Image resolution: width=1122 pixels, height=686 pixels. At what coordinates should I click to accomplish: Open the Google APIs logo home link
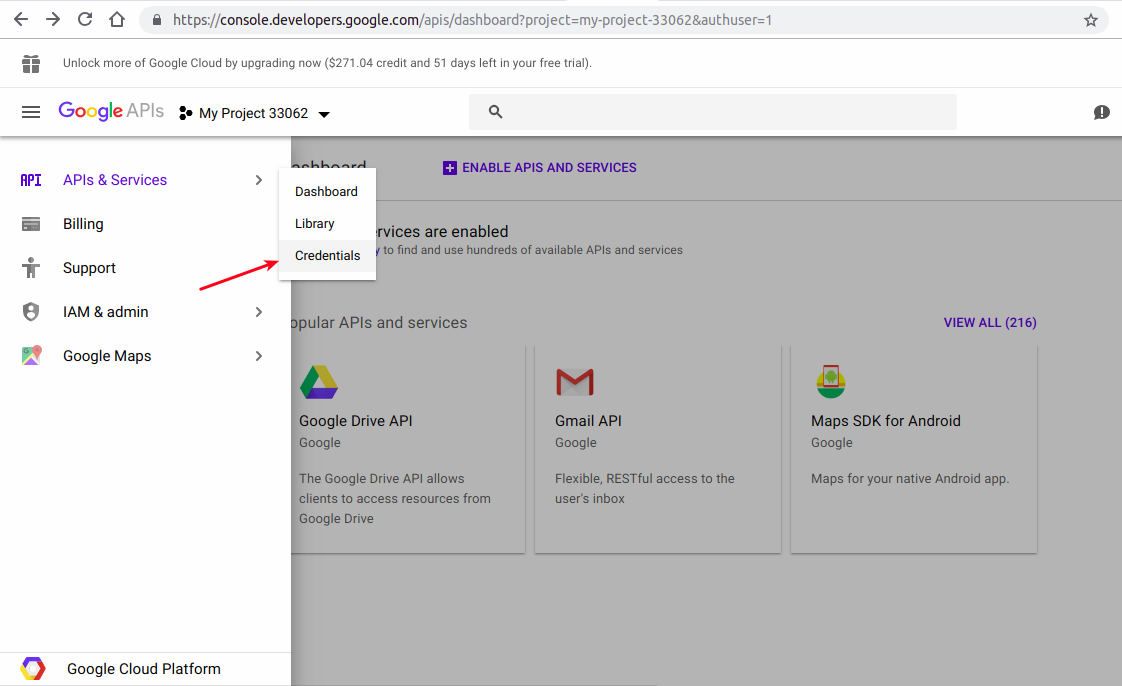[111, 111]
